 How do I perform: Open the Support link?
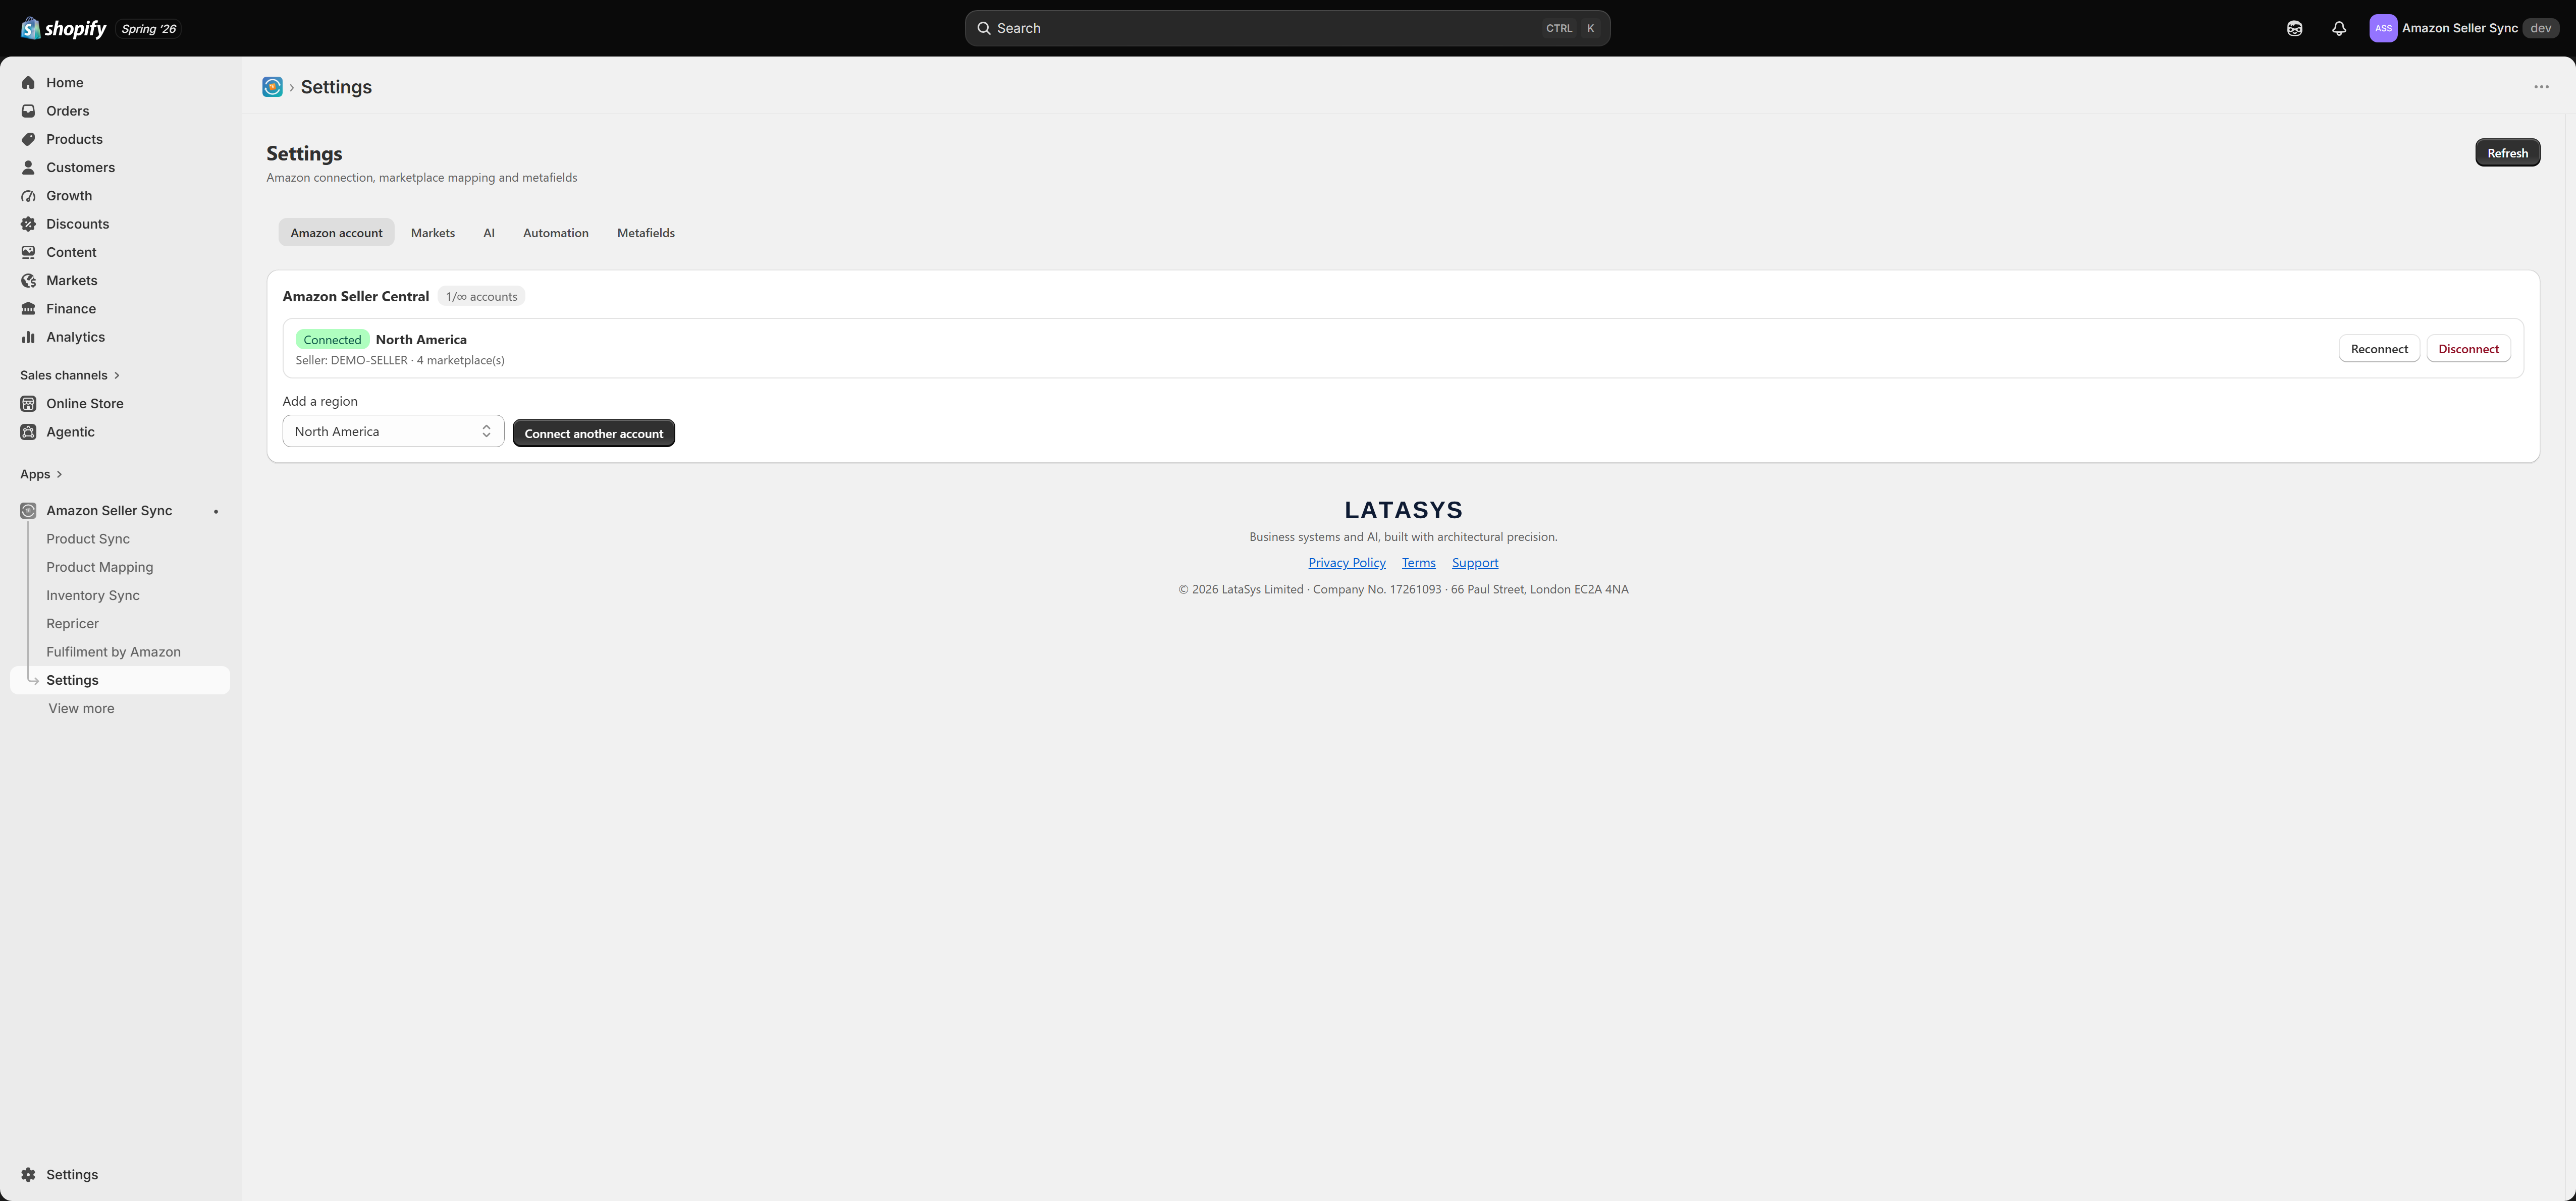[1475, 563]
